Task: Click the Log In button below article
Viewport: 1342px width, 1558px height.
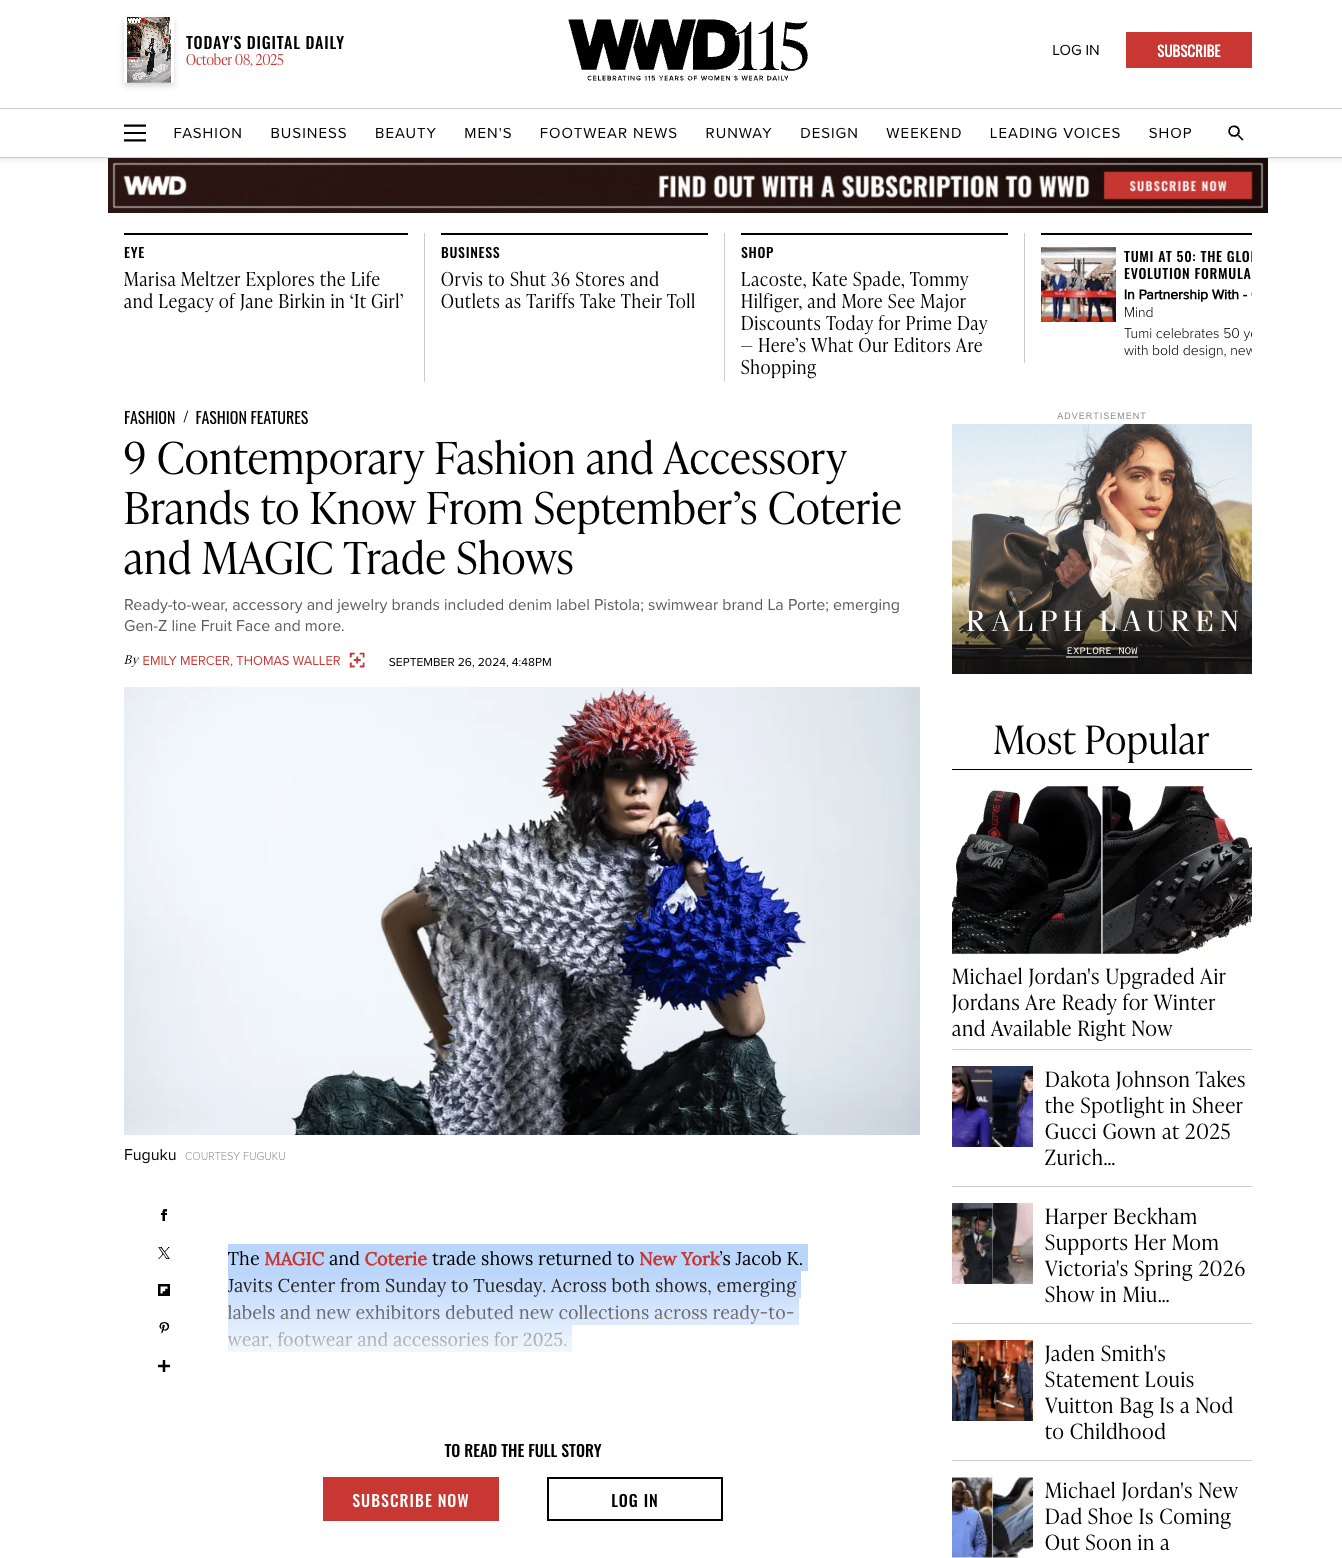Action: [635, 1499]
